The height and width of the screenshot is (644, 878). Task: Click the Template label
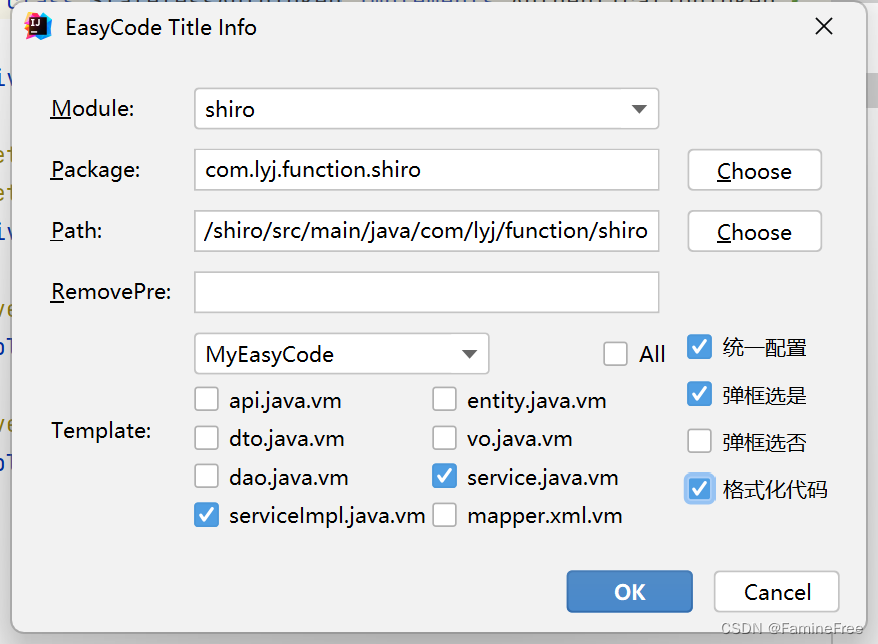101,431
